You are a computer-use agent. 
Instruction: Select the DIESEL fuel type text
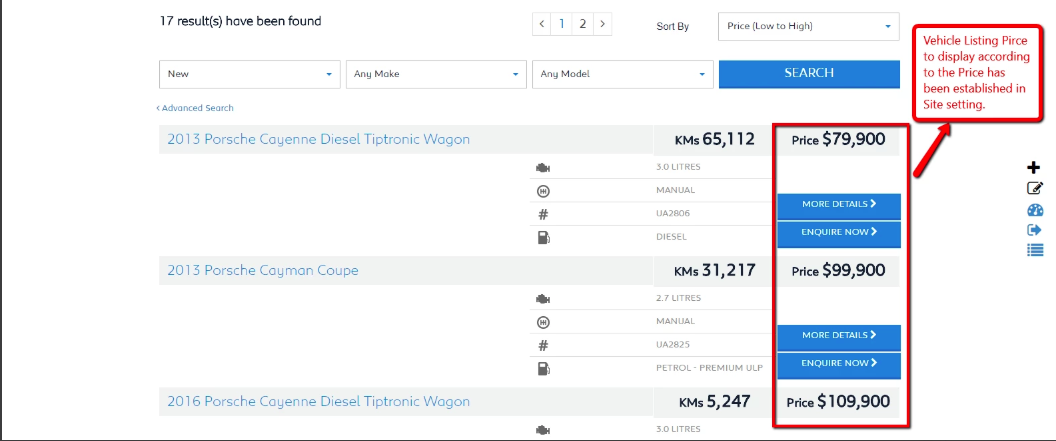[671, 237]
